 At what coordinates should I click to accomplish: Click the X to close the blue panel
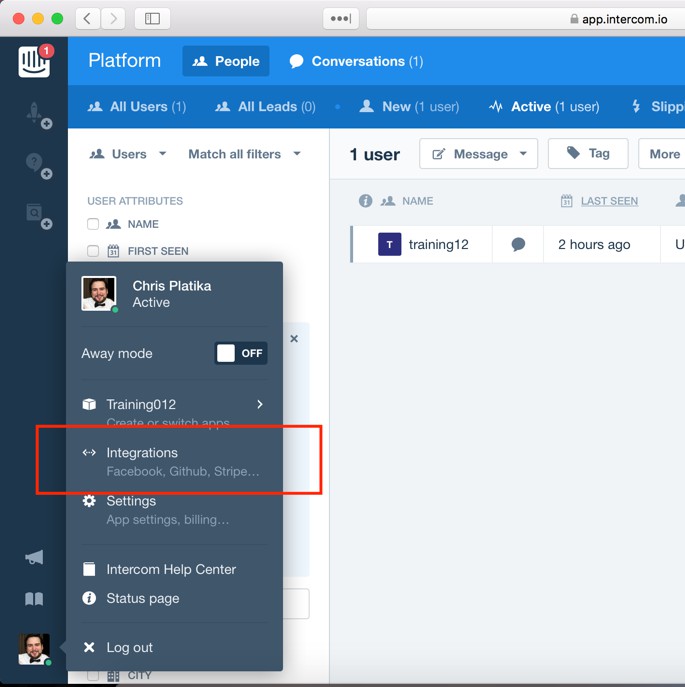point(294,339)
